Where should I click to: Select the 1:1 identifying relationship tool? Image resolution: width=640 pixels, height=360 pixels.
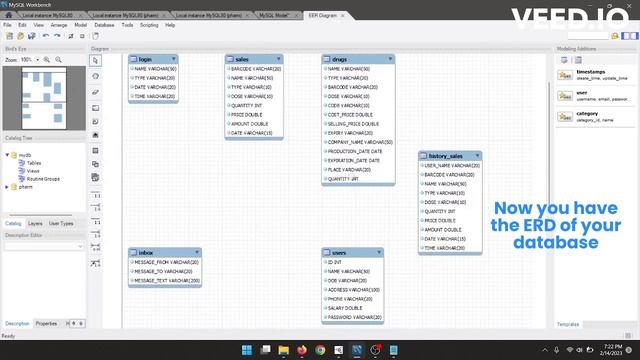(96, 221)
